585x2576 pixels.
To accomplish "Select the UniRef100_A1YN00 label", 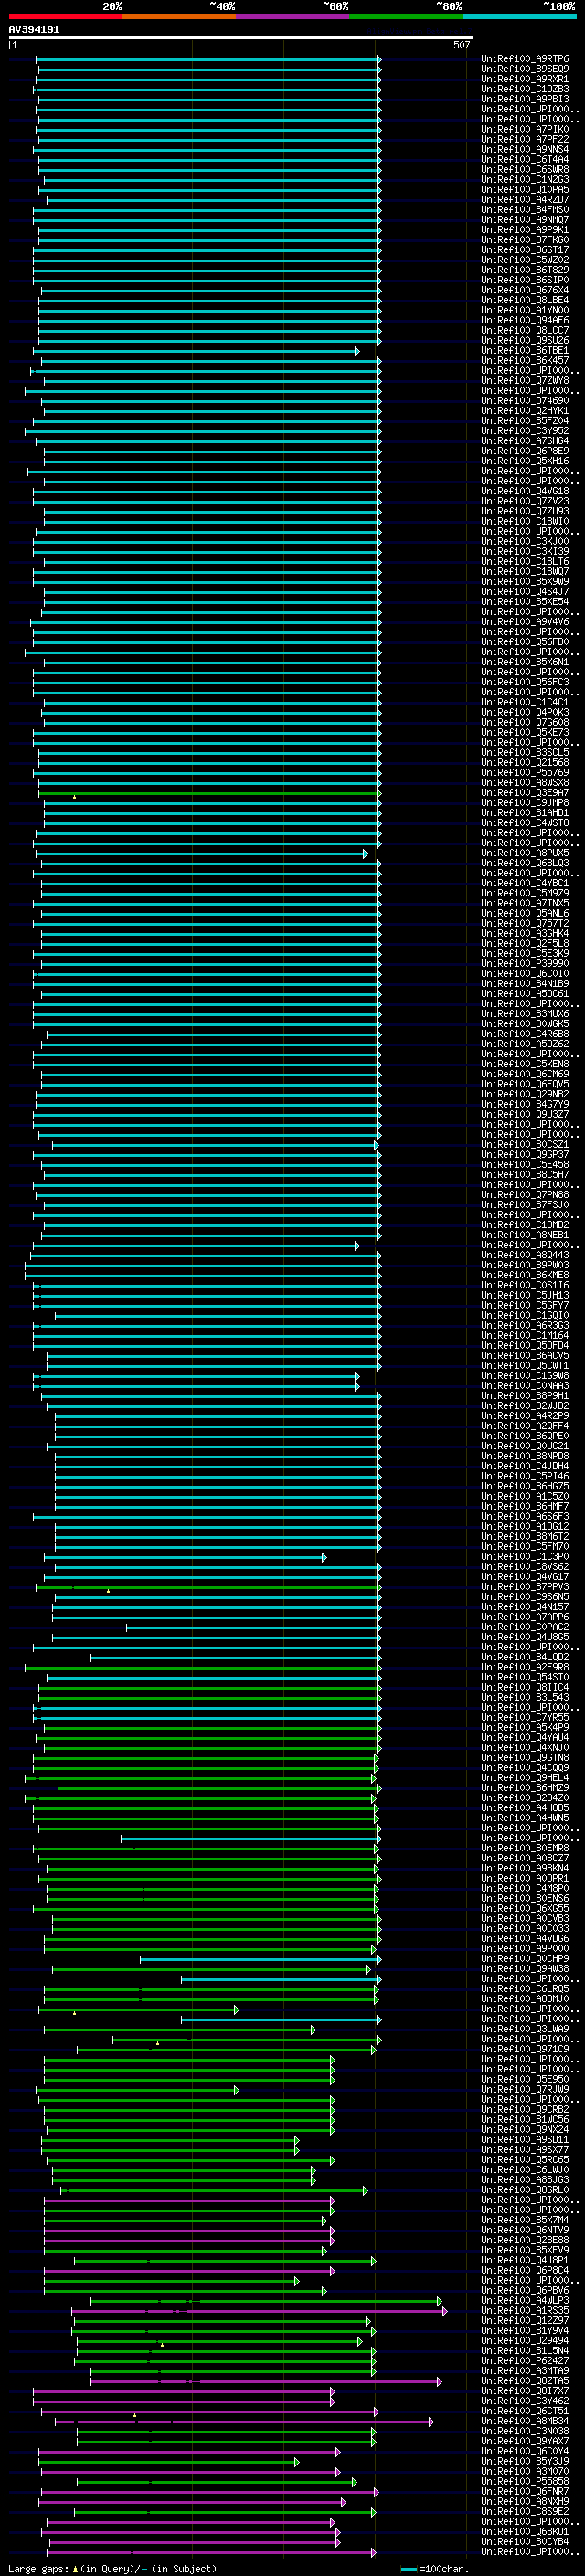I will click(525, 310).
